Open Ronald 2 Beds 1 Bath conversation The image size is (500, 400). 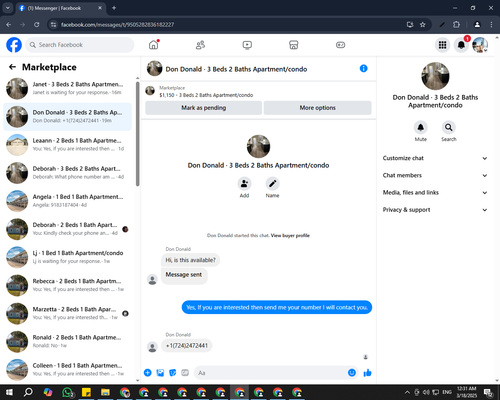(67, 342)
